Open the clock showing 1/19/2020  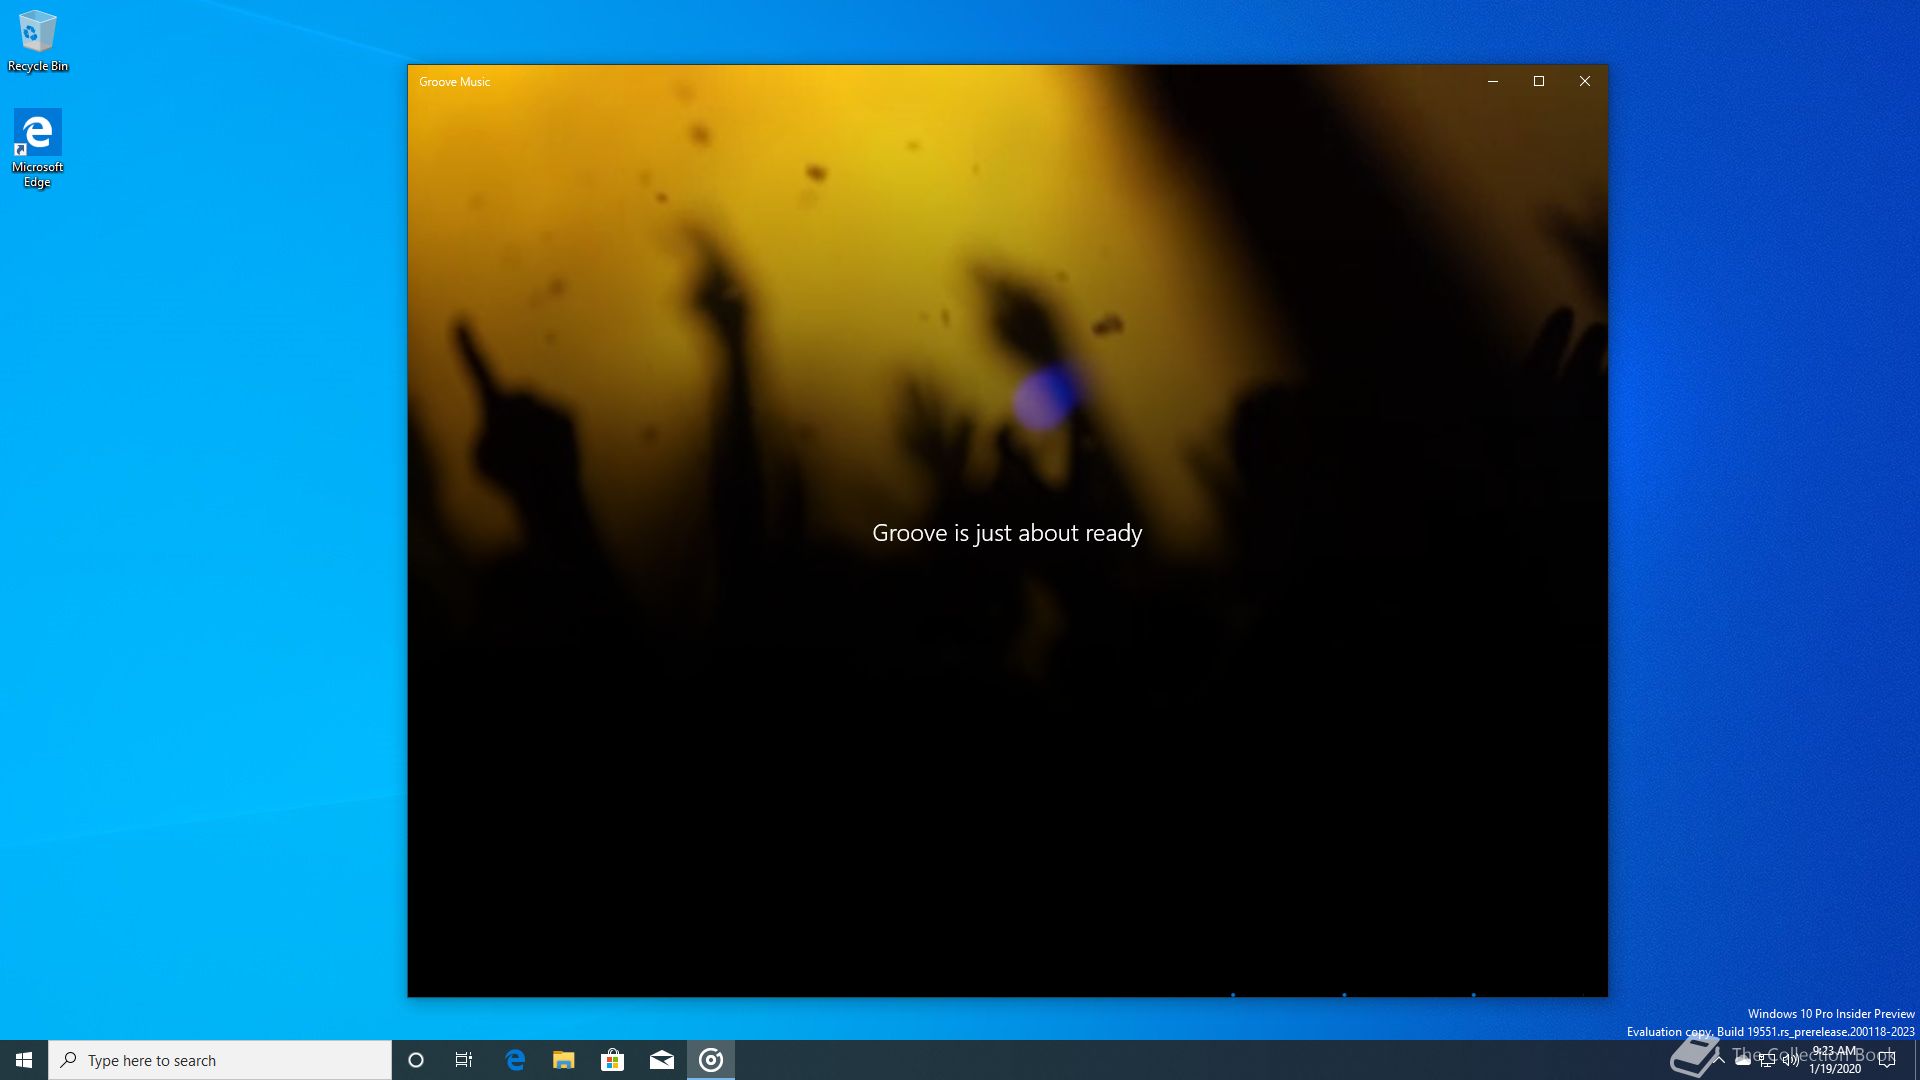coord(1835,1060)
